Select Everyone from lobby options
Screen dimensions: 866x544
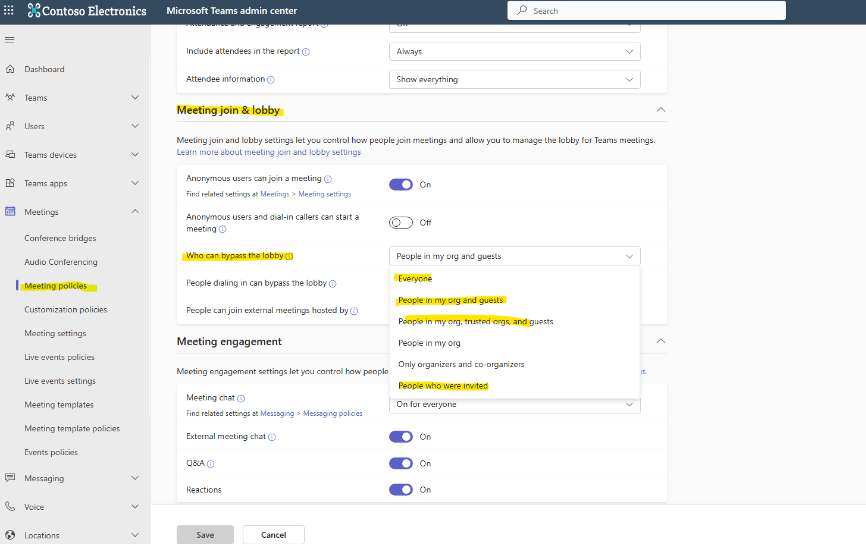tap(515, 278)
